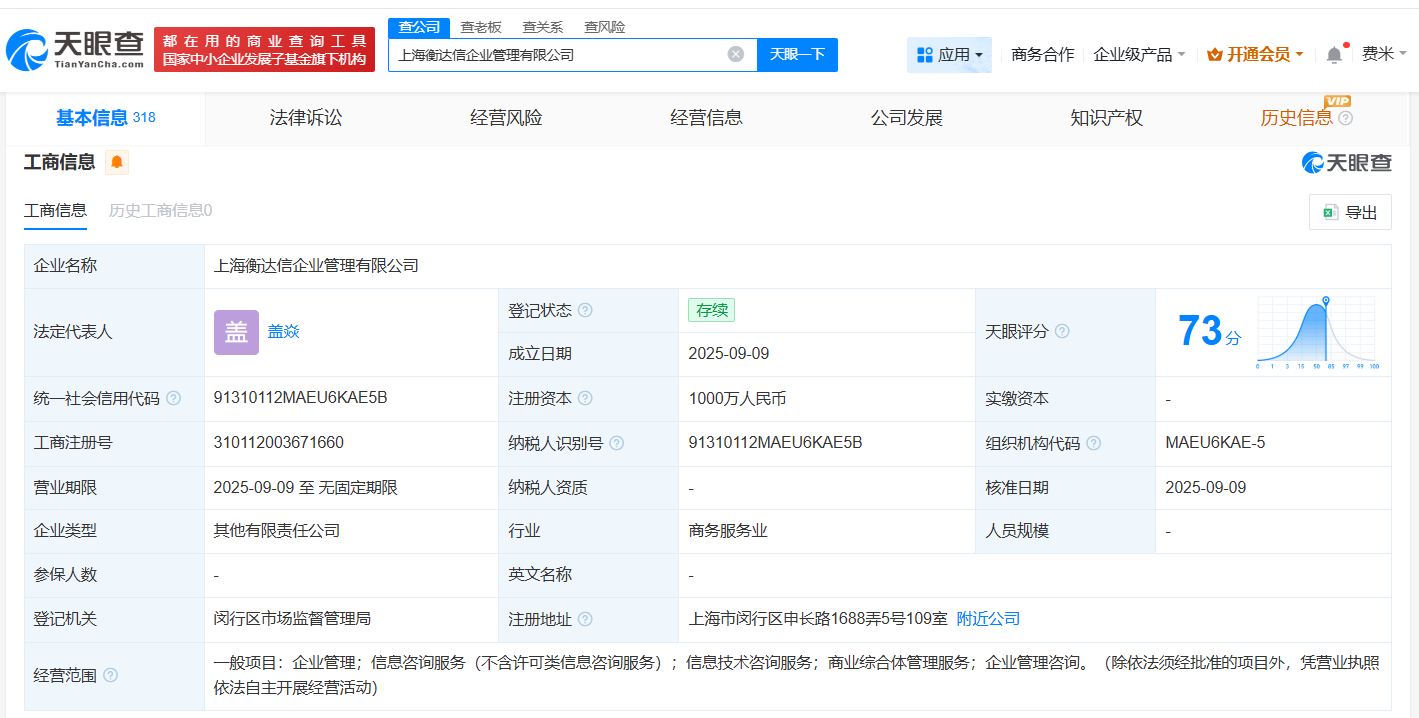Click help icon next to 天眼评分
Image resolution: width=1419 pixels, height=718 pixels.
click(1062, 332)
